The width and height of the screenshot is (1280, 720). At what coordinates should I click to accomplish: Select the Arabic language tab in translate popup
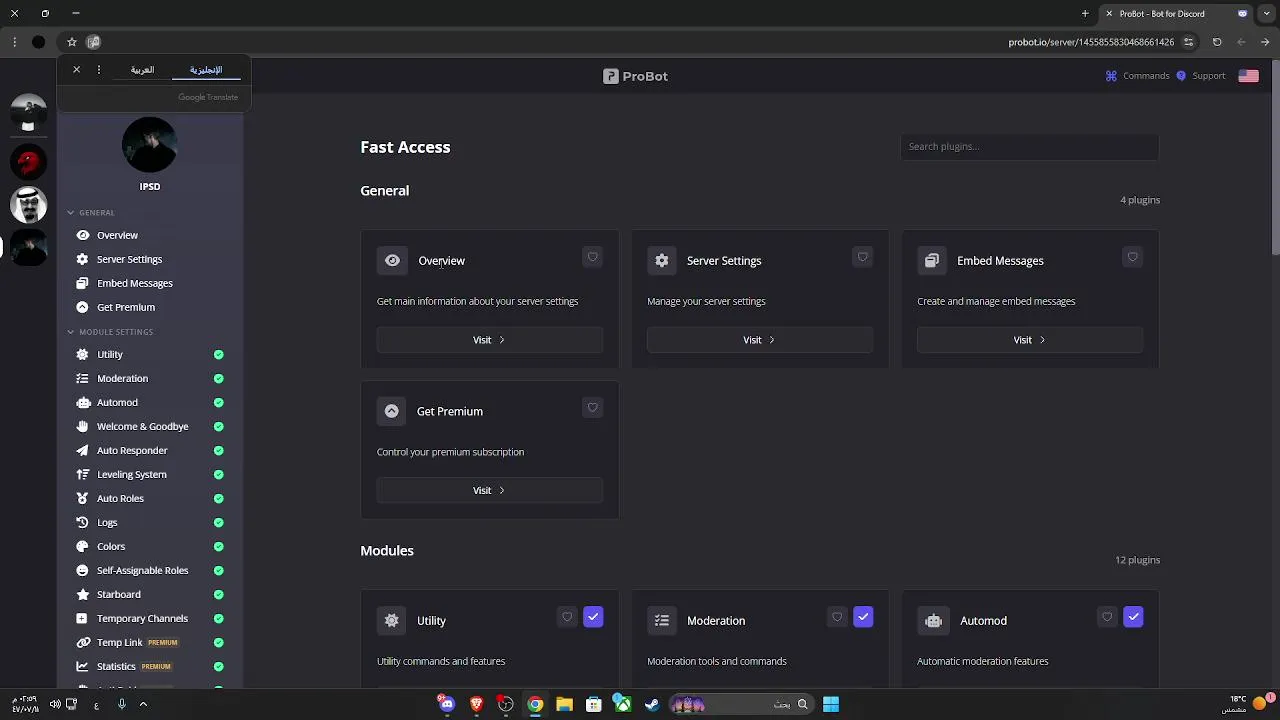coord(142,70)
